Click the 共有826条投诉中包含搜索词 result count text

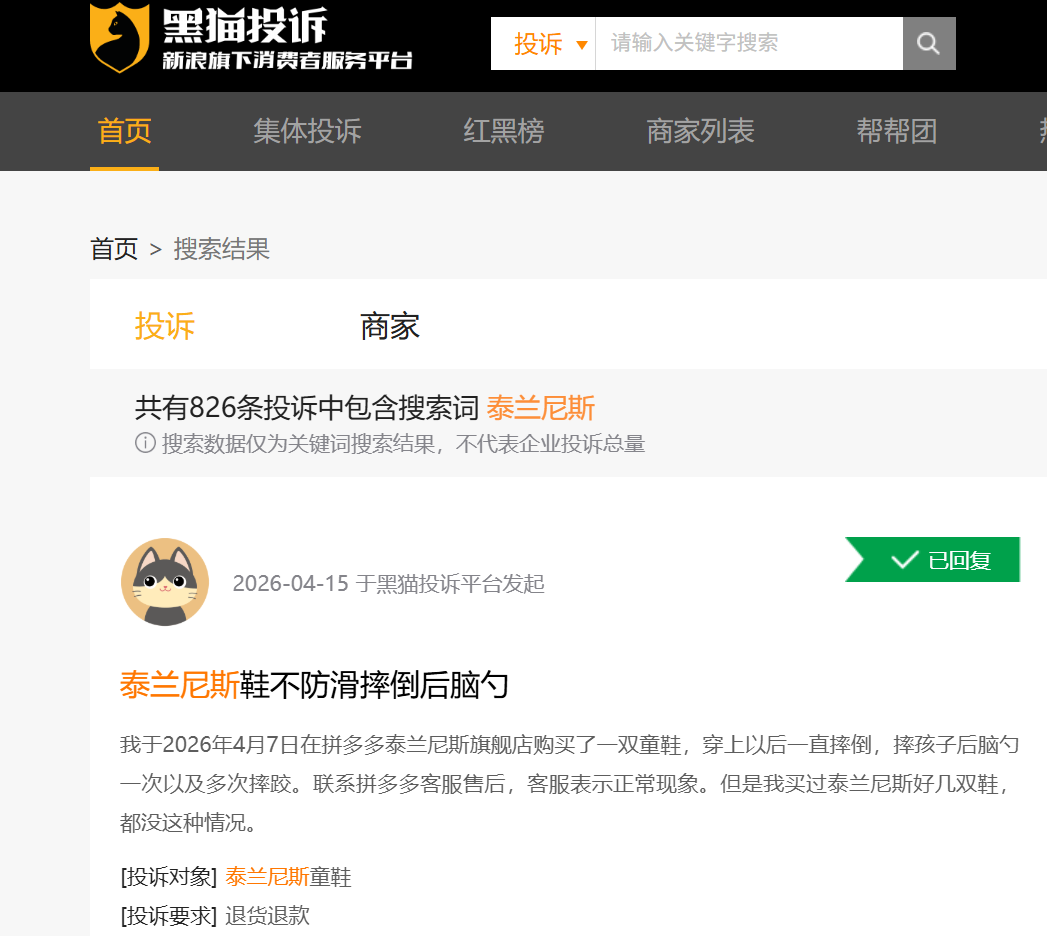click(306, 408)
